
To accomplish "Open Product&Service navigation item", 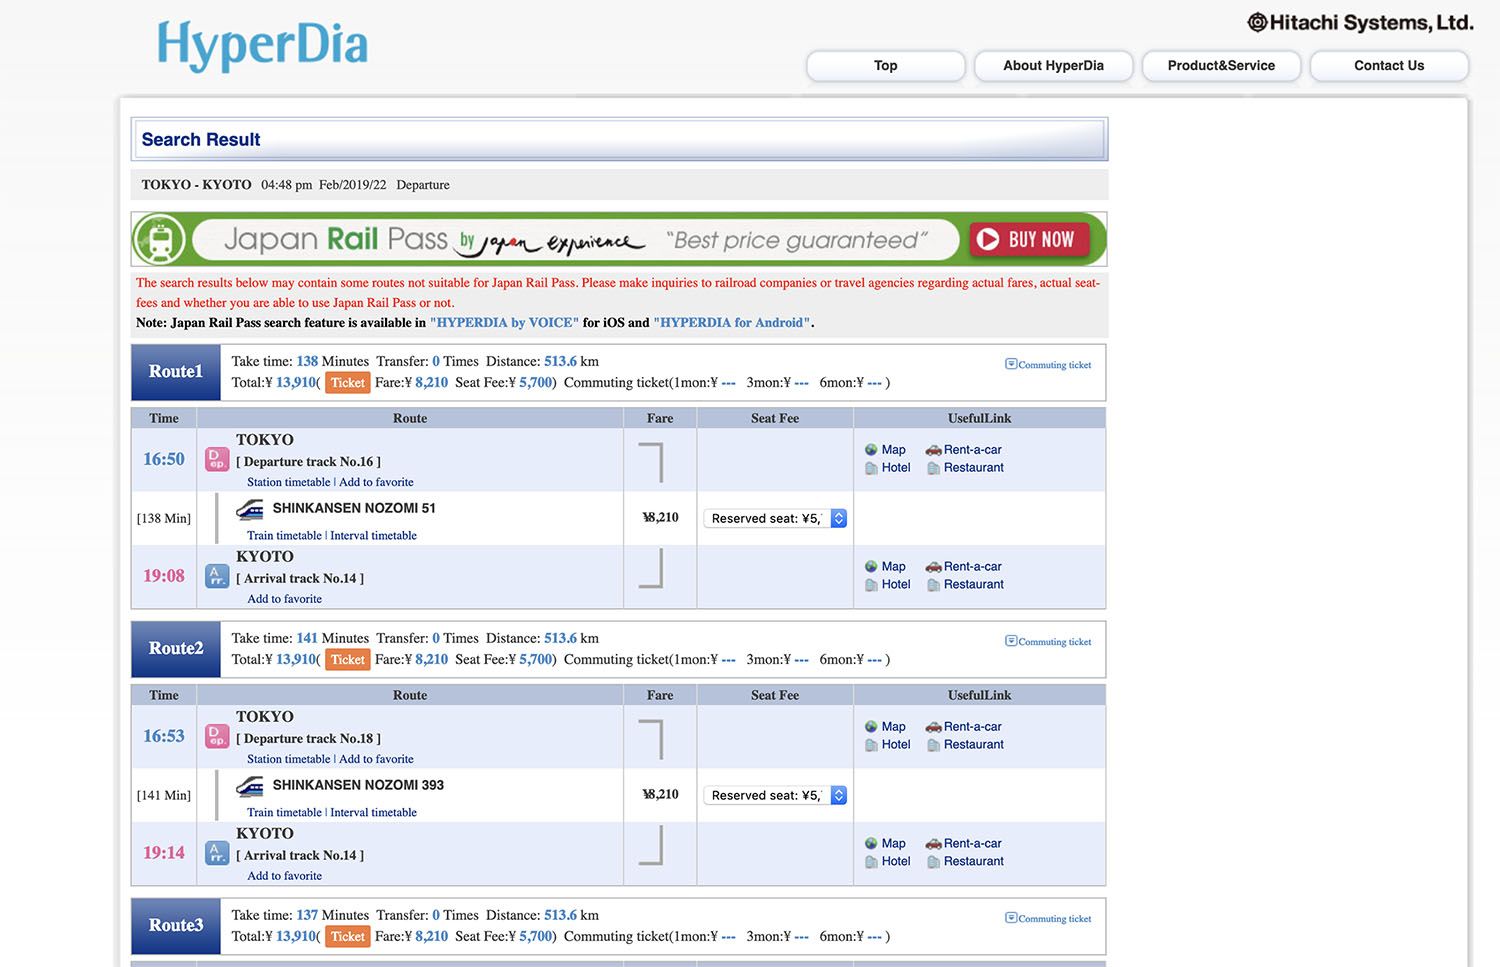I will tap(1221, 66).
